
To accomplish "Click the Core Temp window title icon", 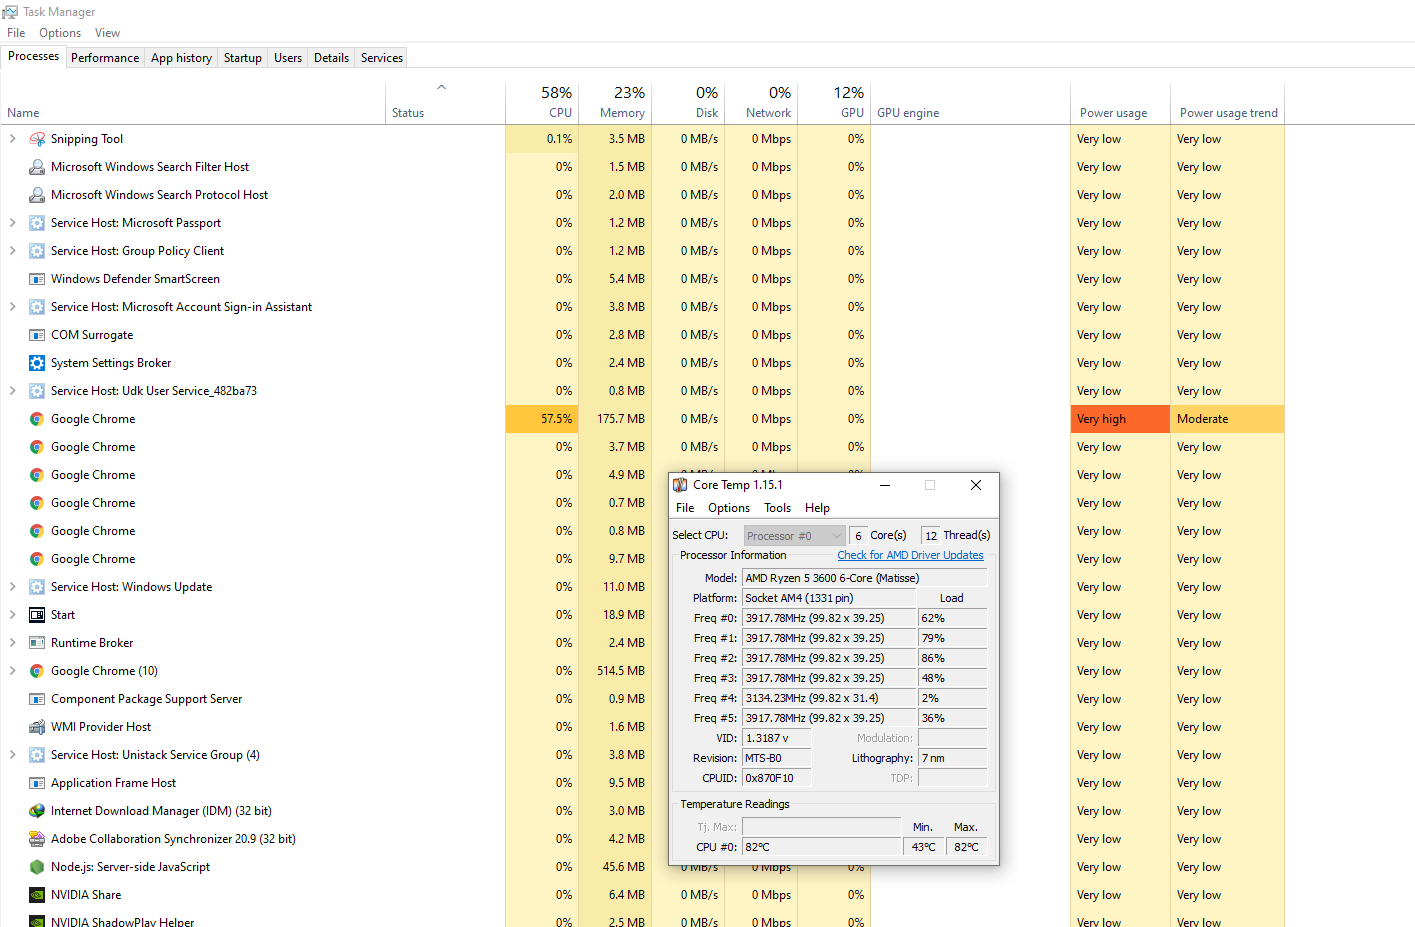I will click(680, 485).
